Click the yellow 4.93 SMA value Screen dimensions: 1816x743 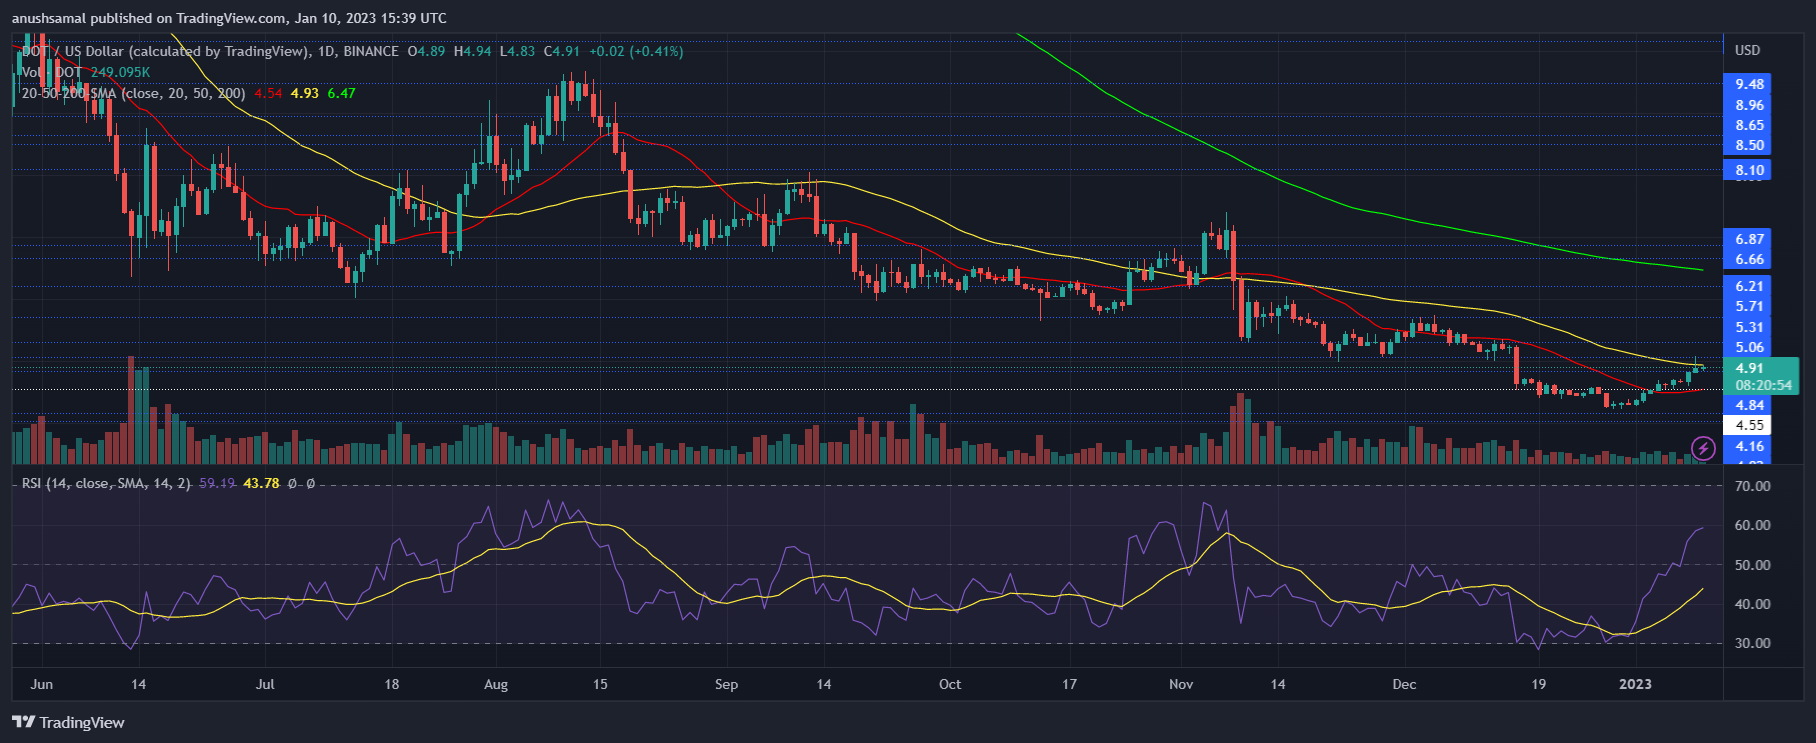[305, 93]
